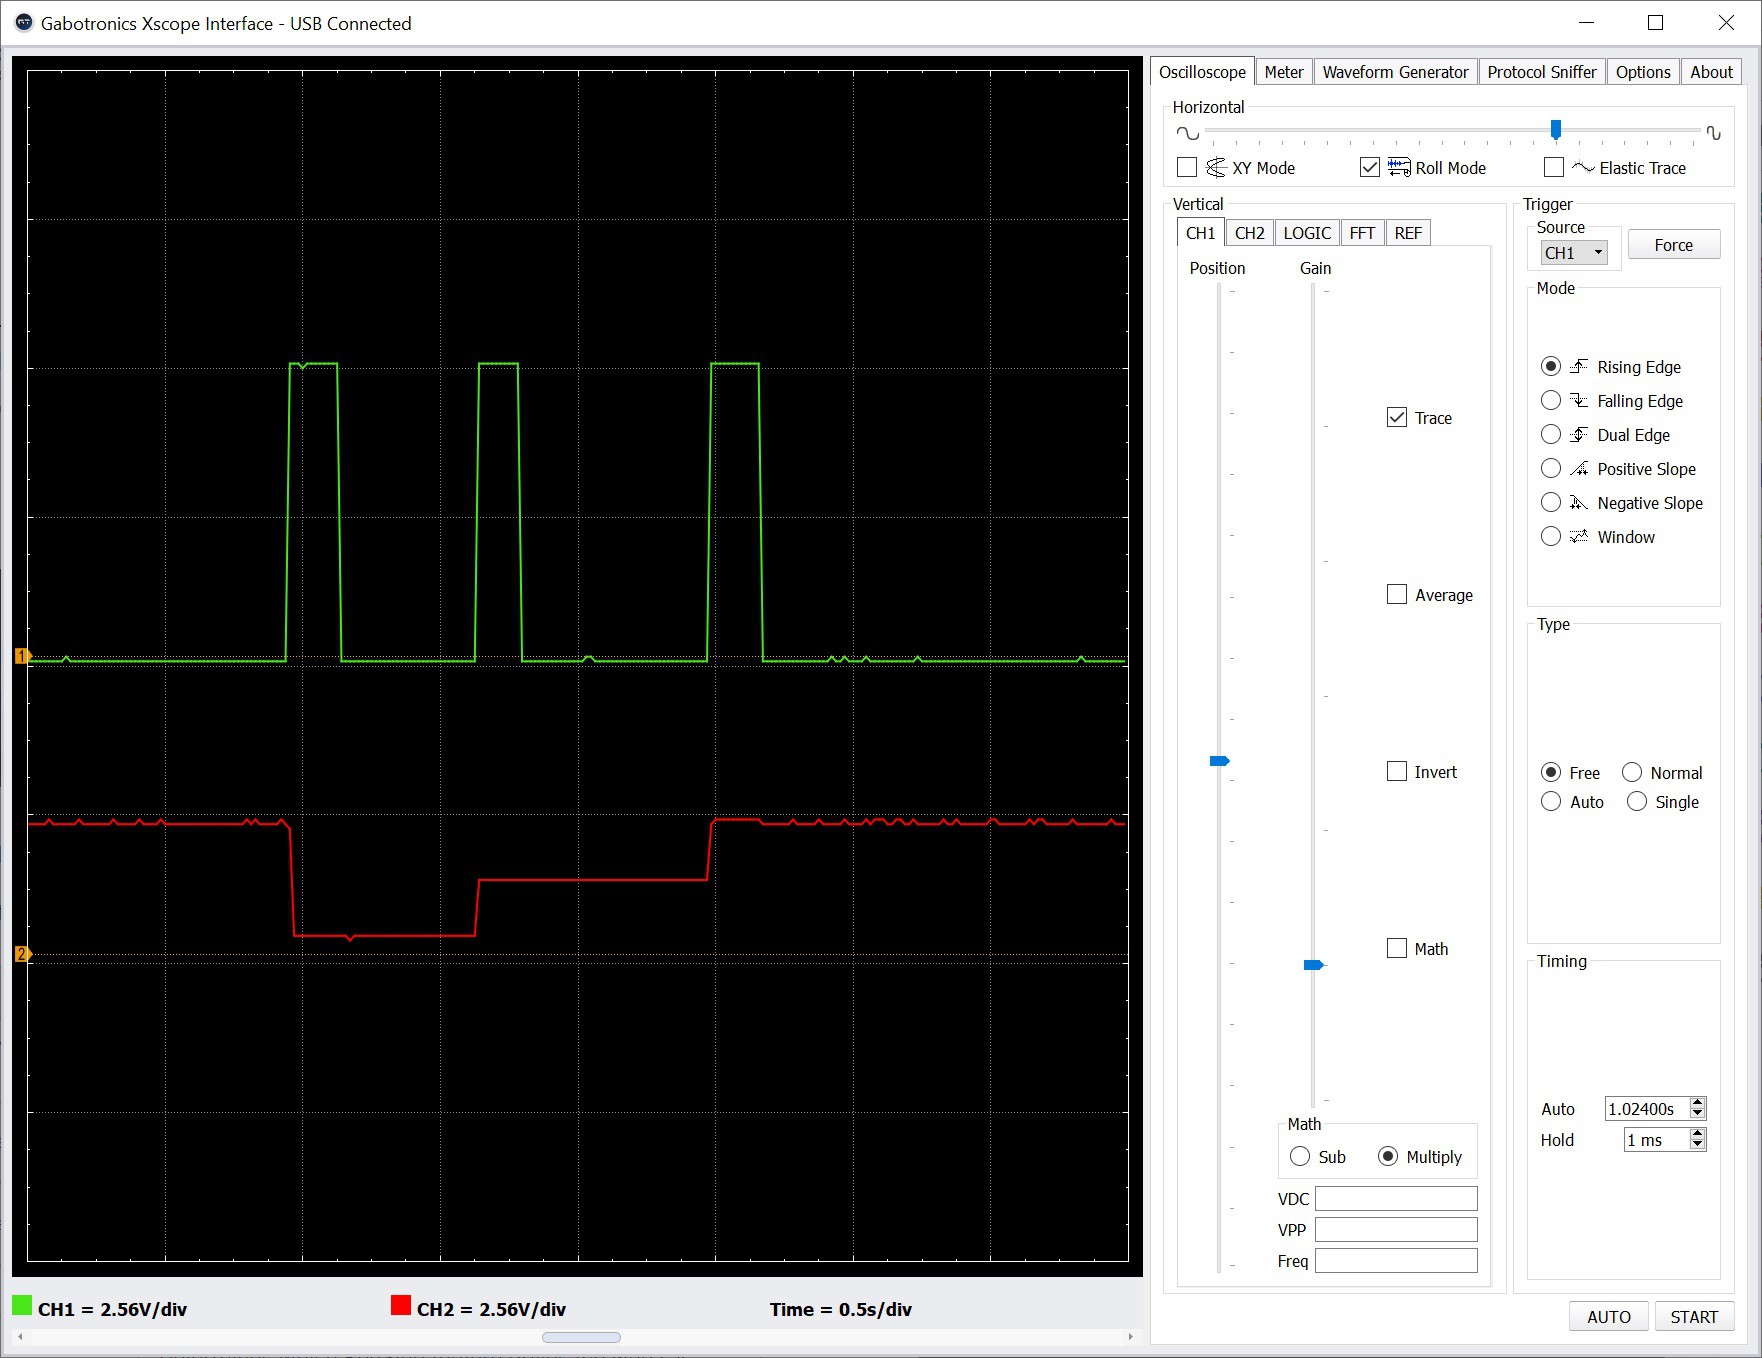Switch to the Waveform Generator tab

1395,72
